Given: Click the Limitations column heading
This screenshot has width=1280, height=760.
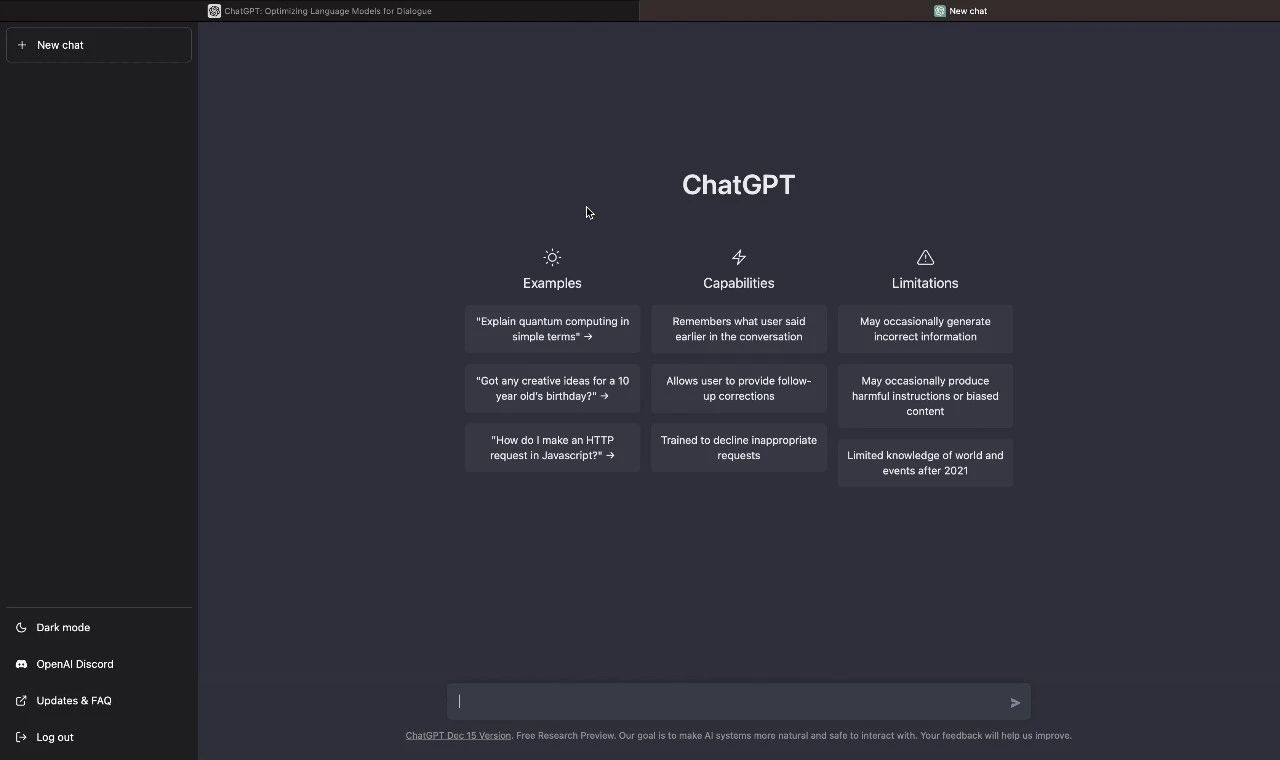Looking at the screenshot, I should (925, 283).
